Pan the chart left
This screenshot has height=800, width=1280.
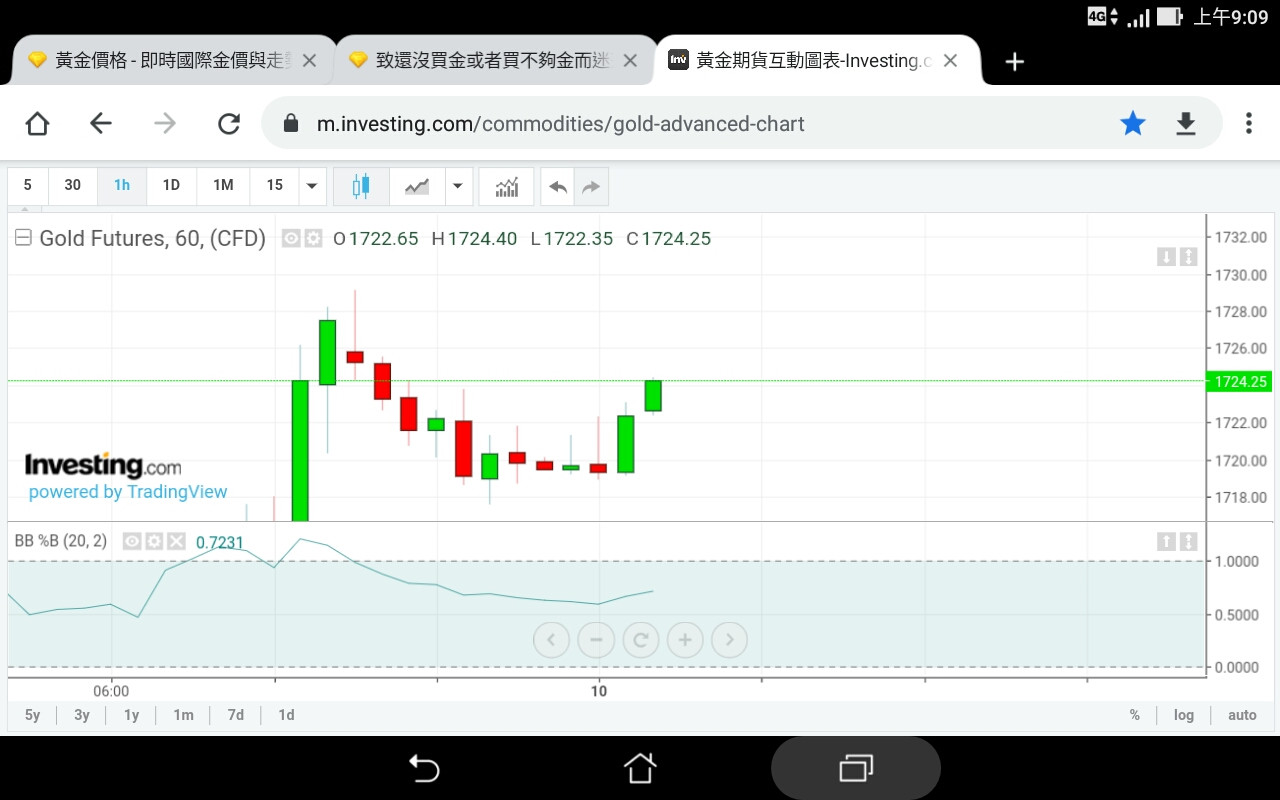[x=551, y=640]
